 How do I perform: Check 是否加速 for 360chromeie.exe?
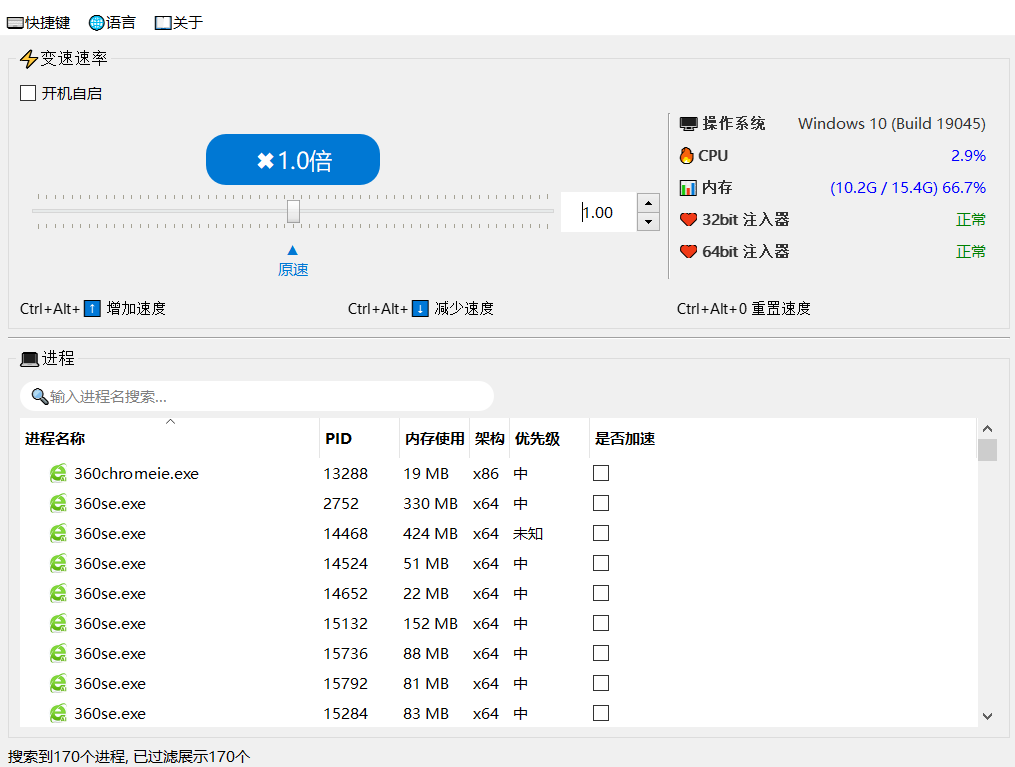coord(600,473)
